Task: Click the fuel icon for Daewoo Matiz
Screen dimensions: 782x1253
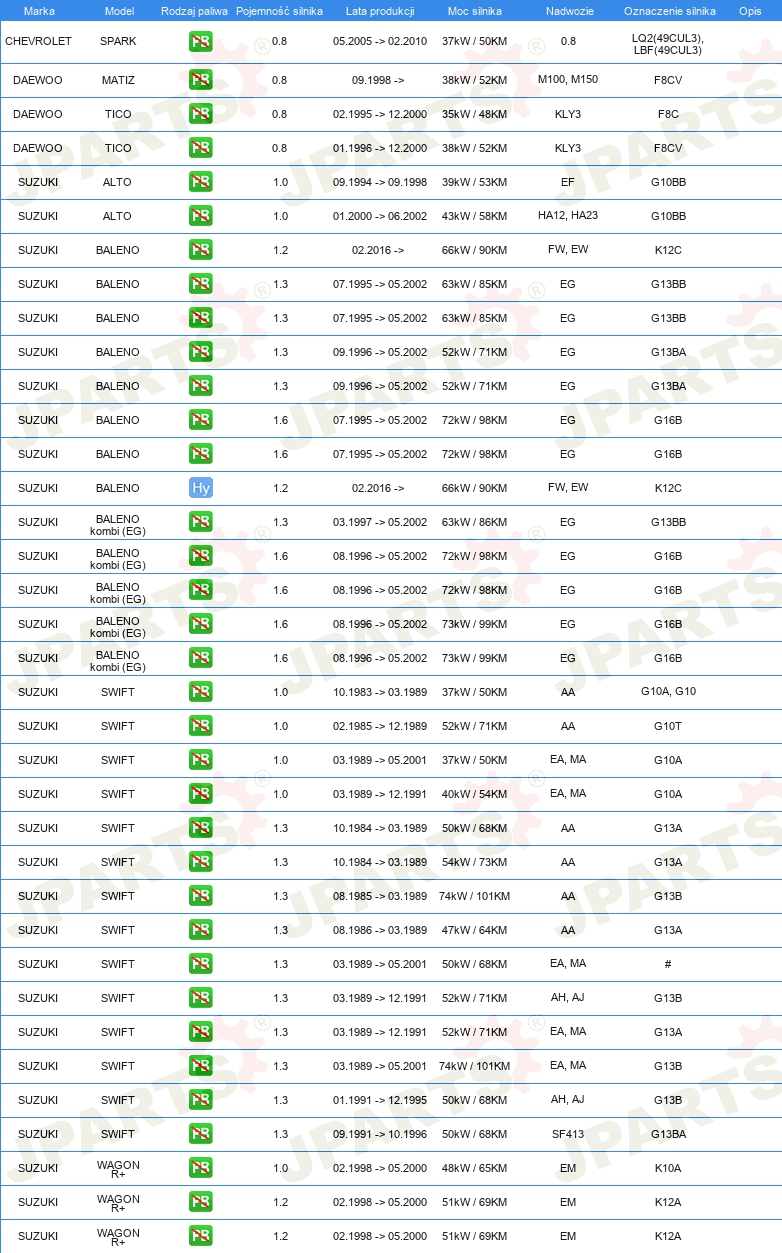Action: [201, 80]
